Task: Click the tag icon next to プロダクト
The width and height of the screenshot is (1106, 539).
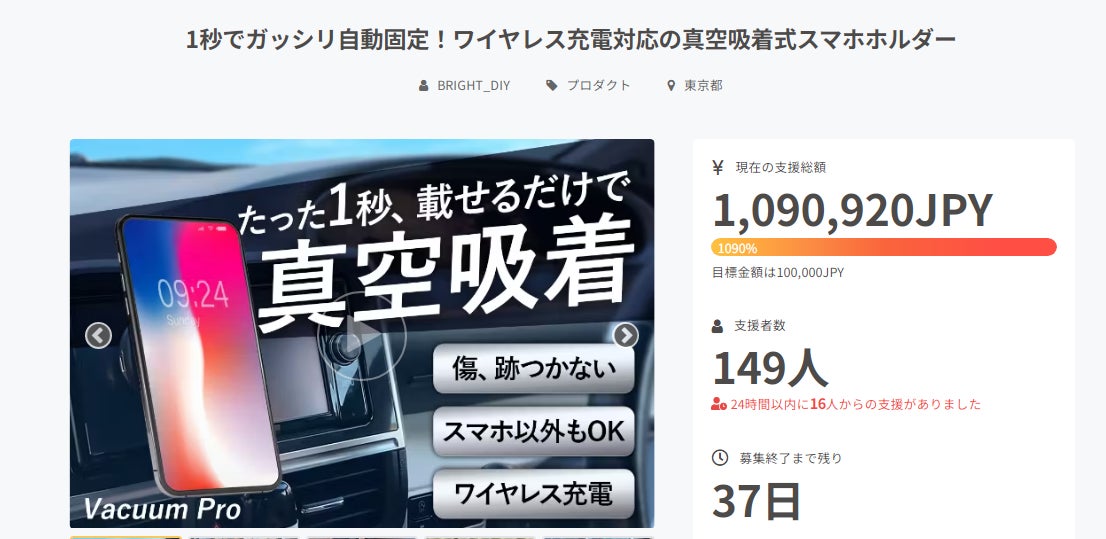Action: [552, 85]
